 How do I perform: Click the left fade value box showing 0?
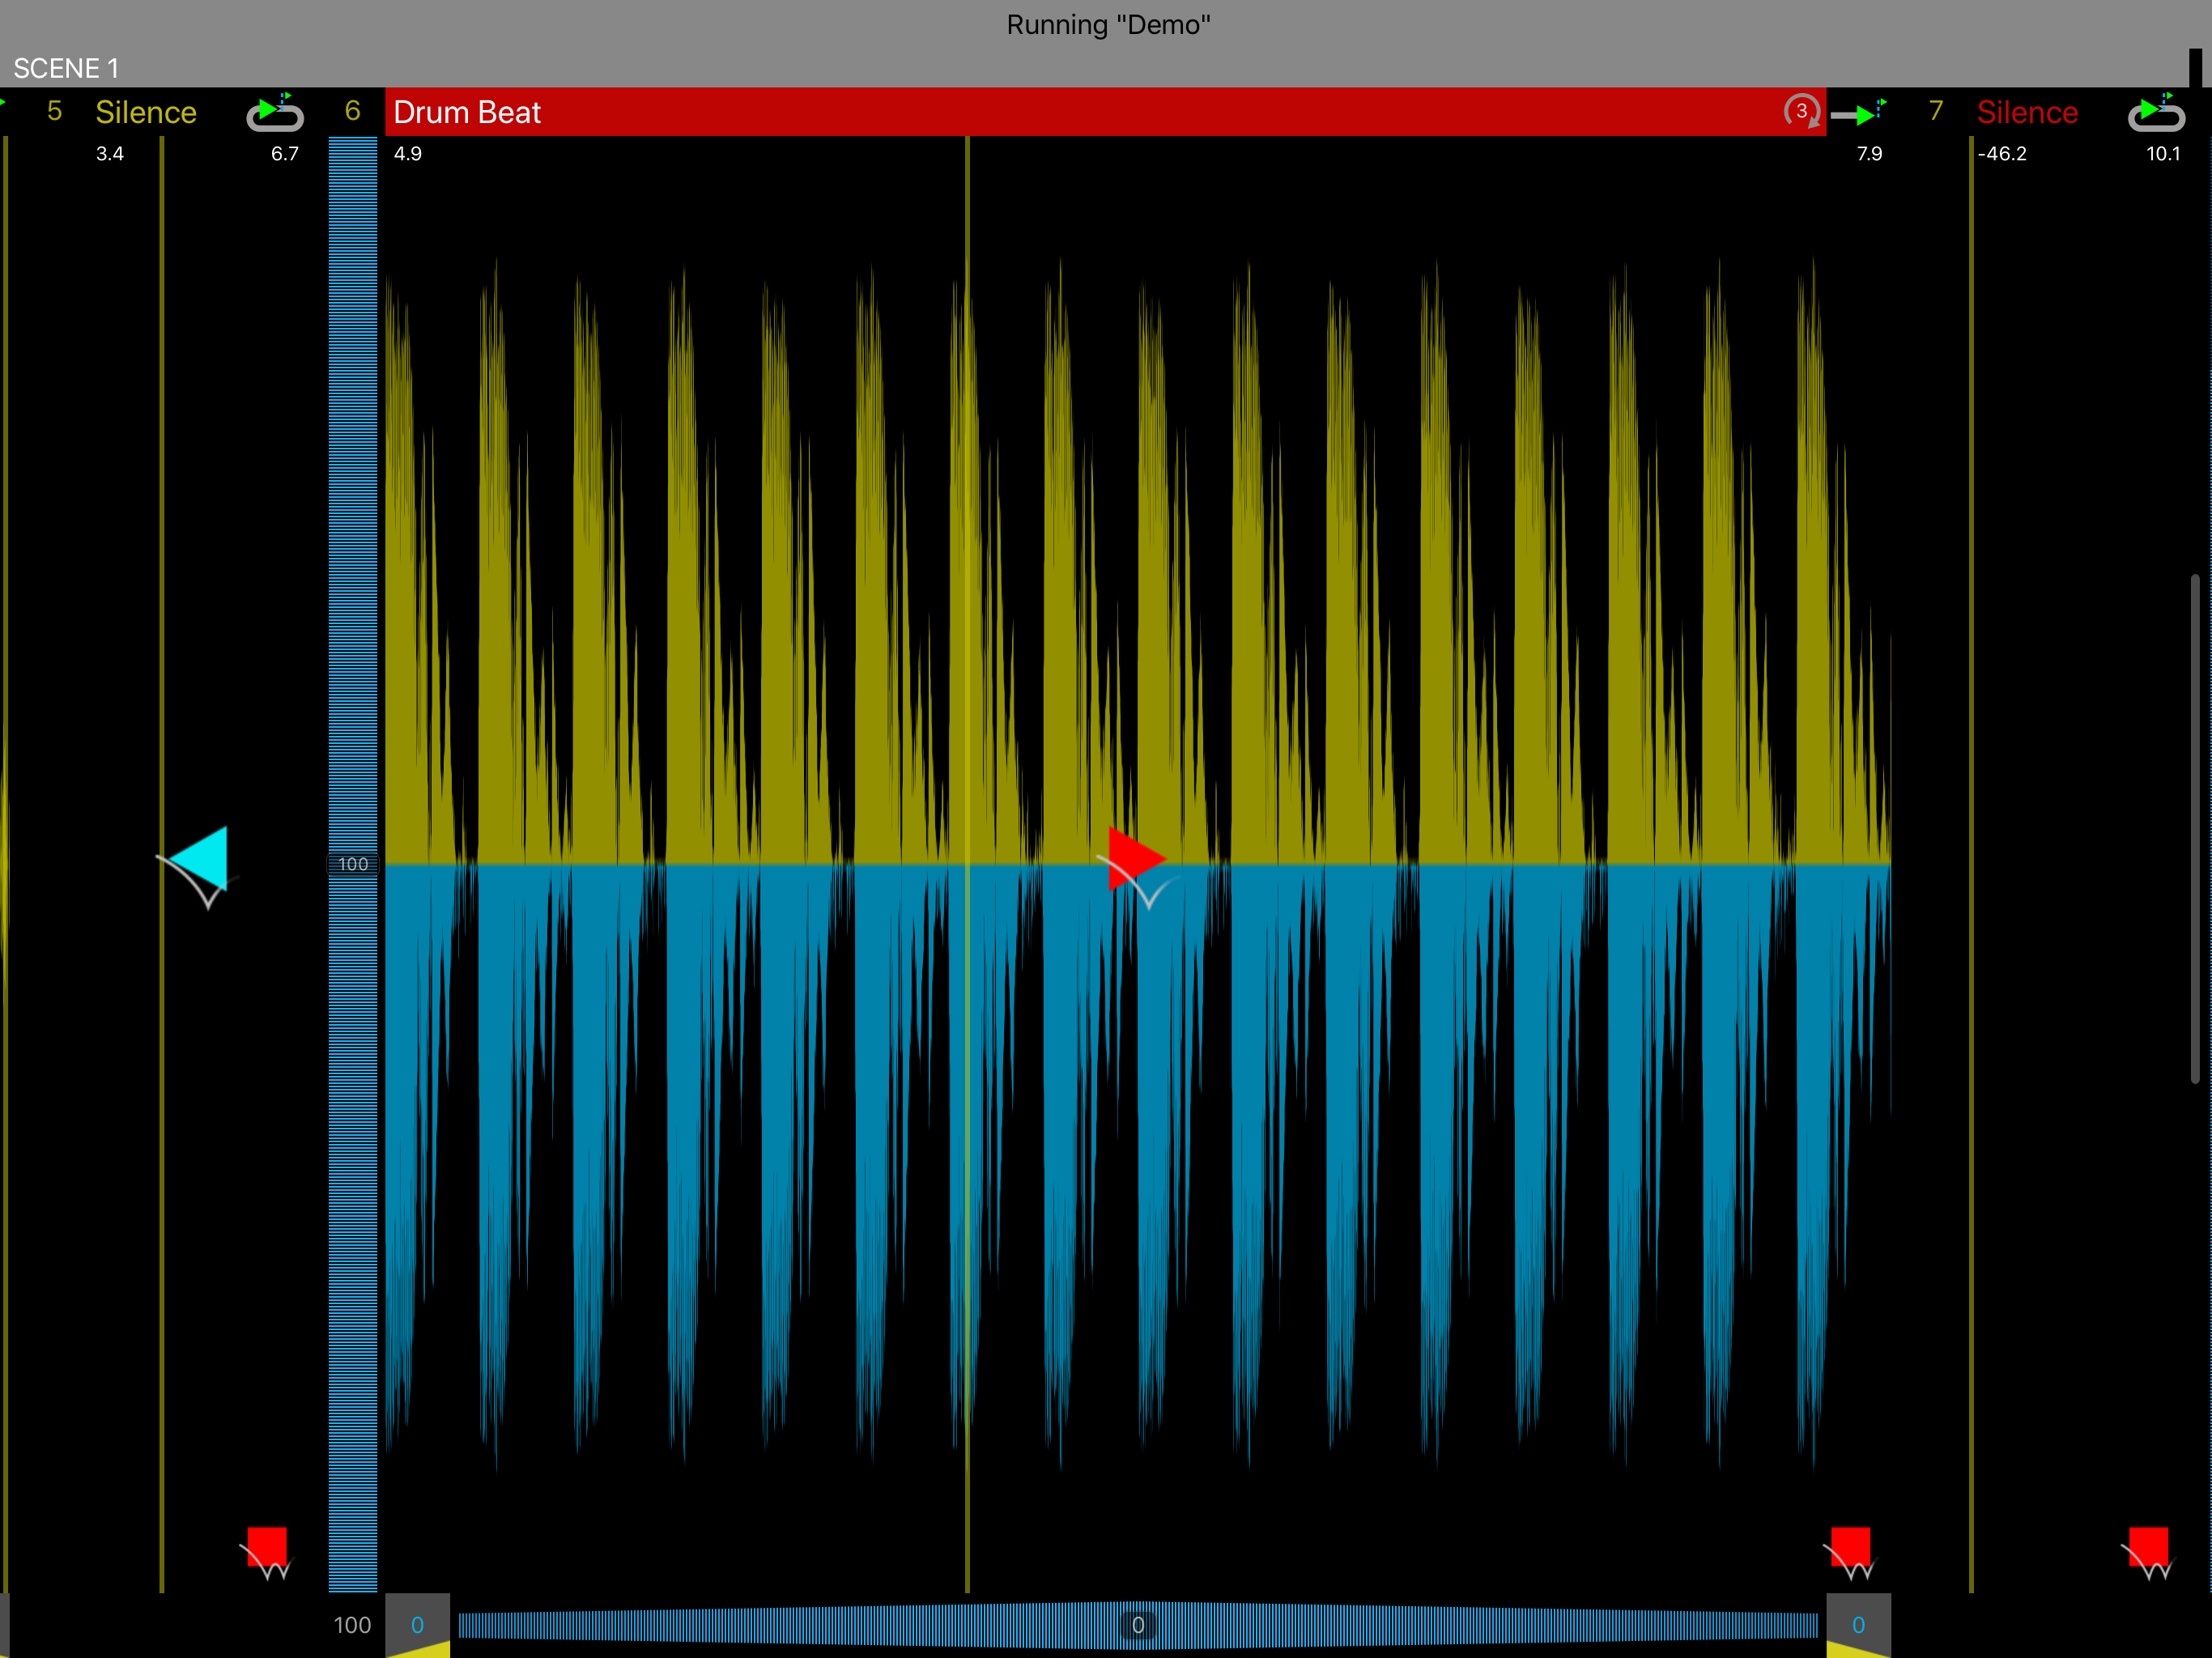click(417, 1625)
